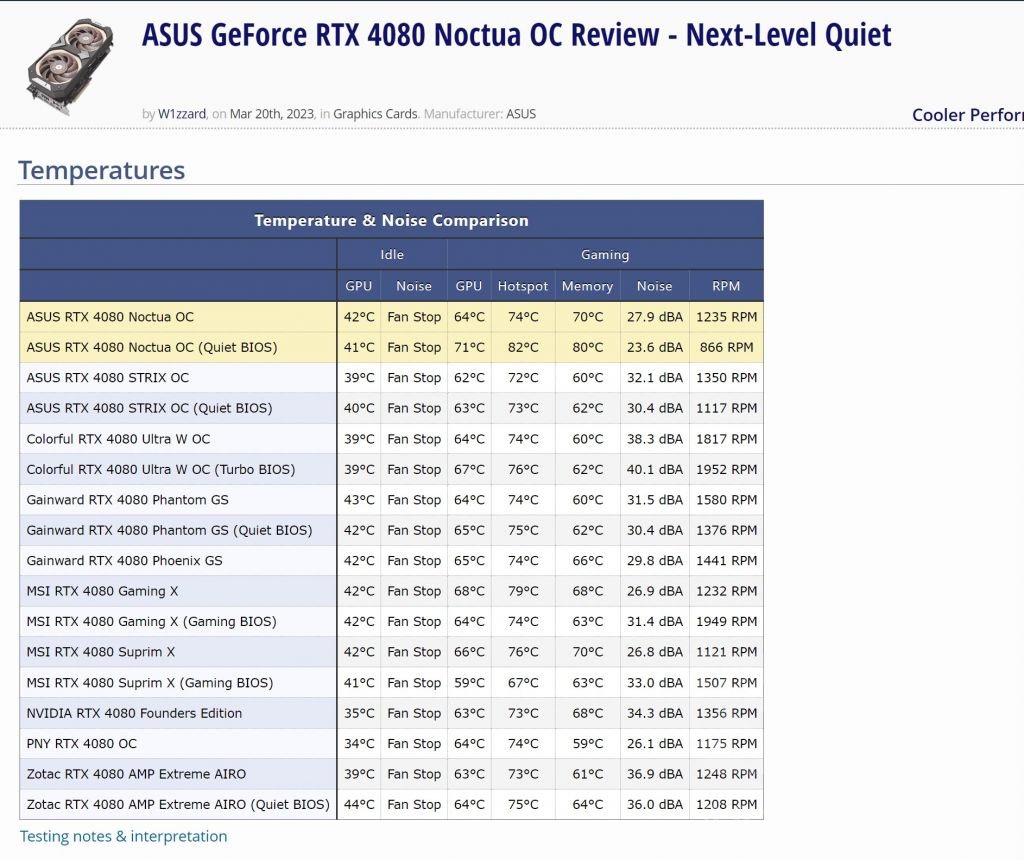The width and height of the screenshot is (1024, 860).
Task: Select the NVIDIA RTX 4080 Founders Edition row name
Action: point(134,713)
